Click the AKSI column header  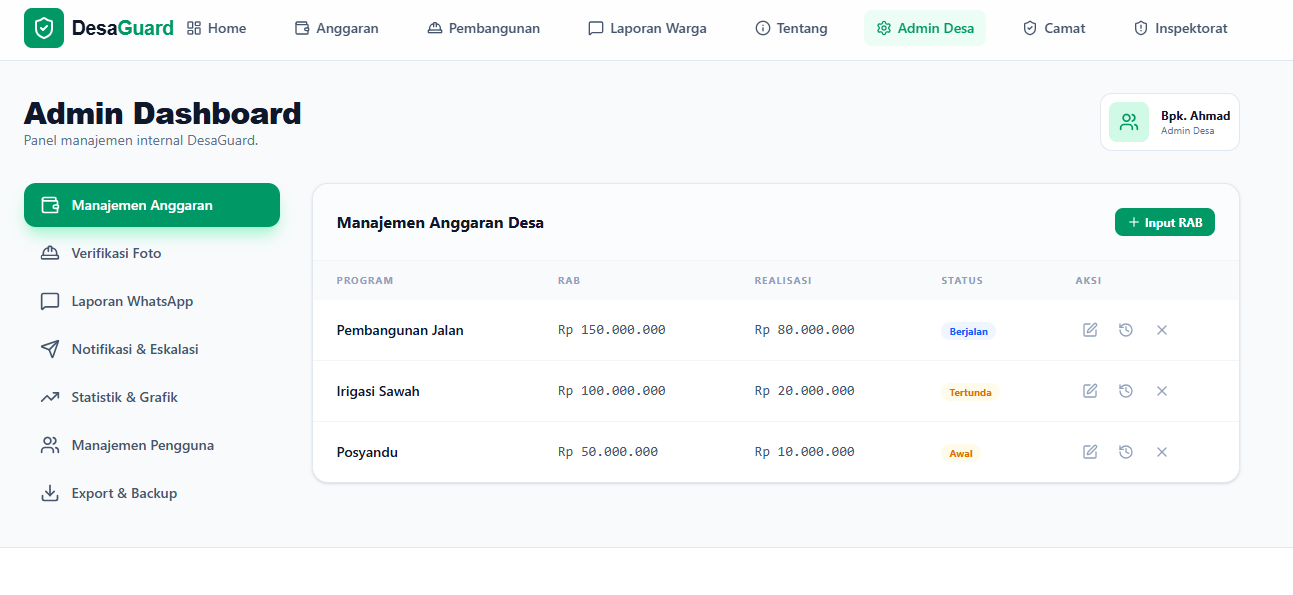pyautogui.click(x=1089, y=280)
